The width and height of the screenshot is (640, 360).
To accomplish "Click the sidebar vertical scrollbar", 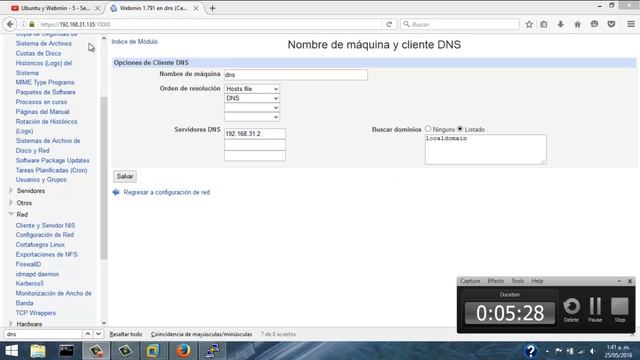I will (104, 178).
